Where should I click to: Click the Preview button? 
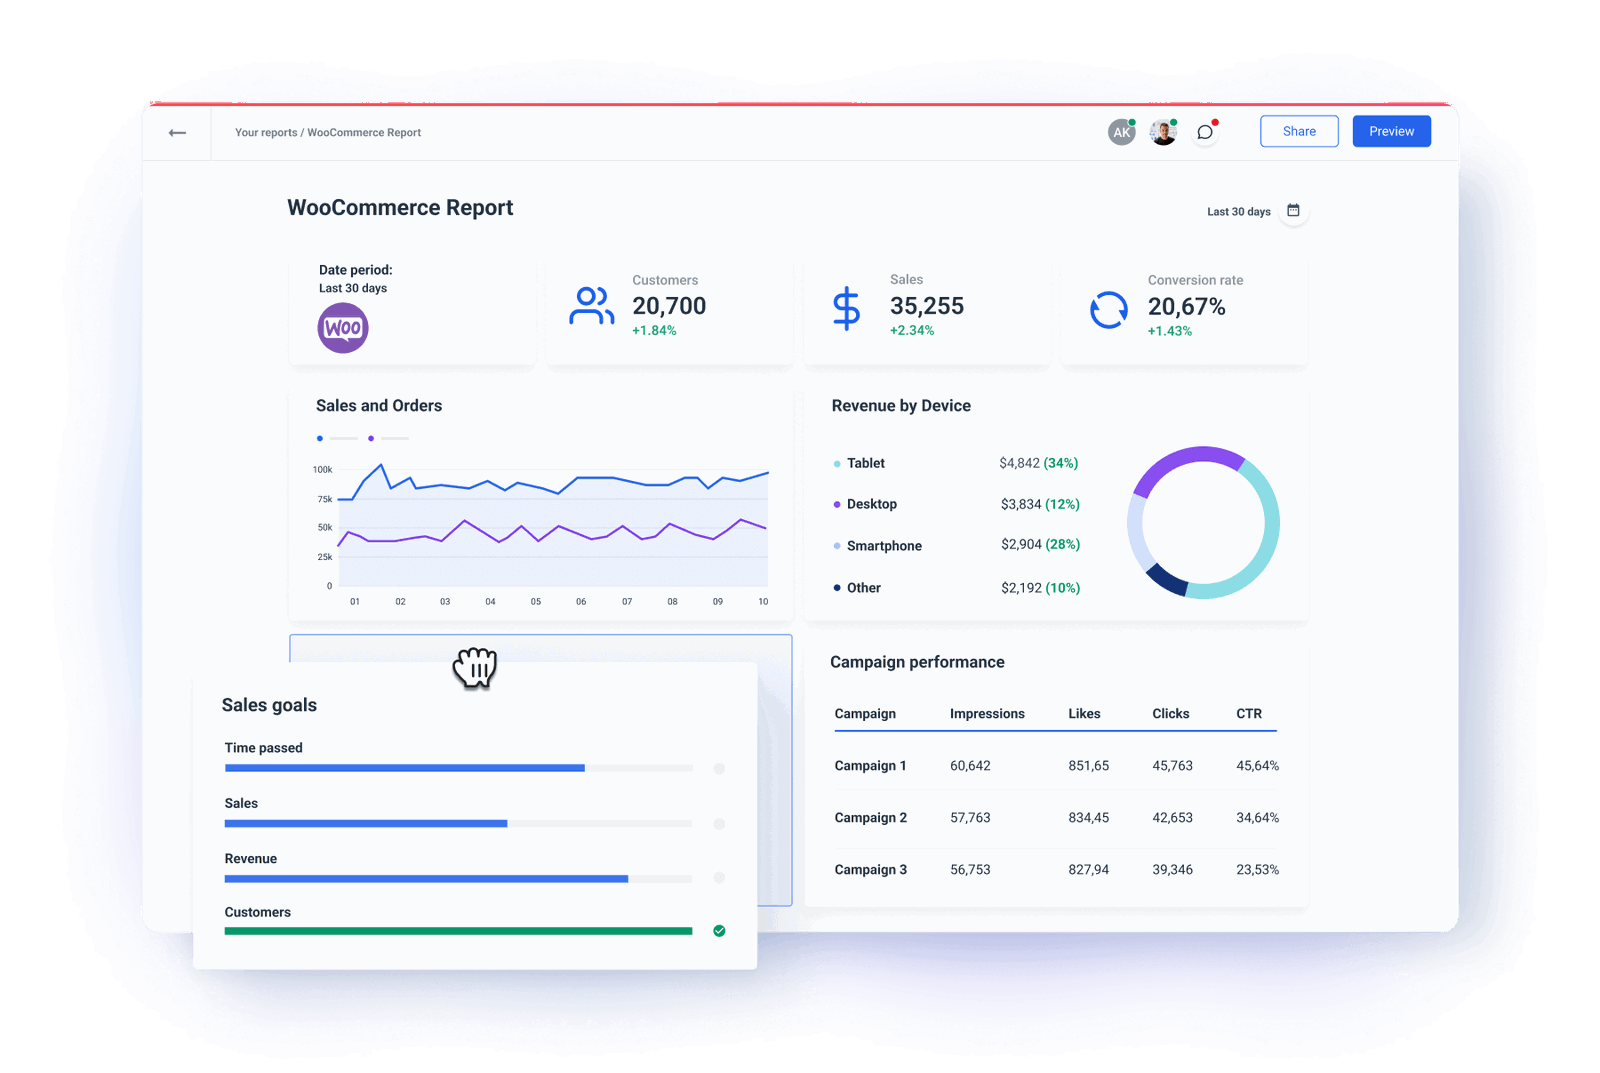[1391, 131]
